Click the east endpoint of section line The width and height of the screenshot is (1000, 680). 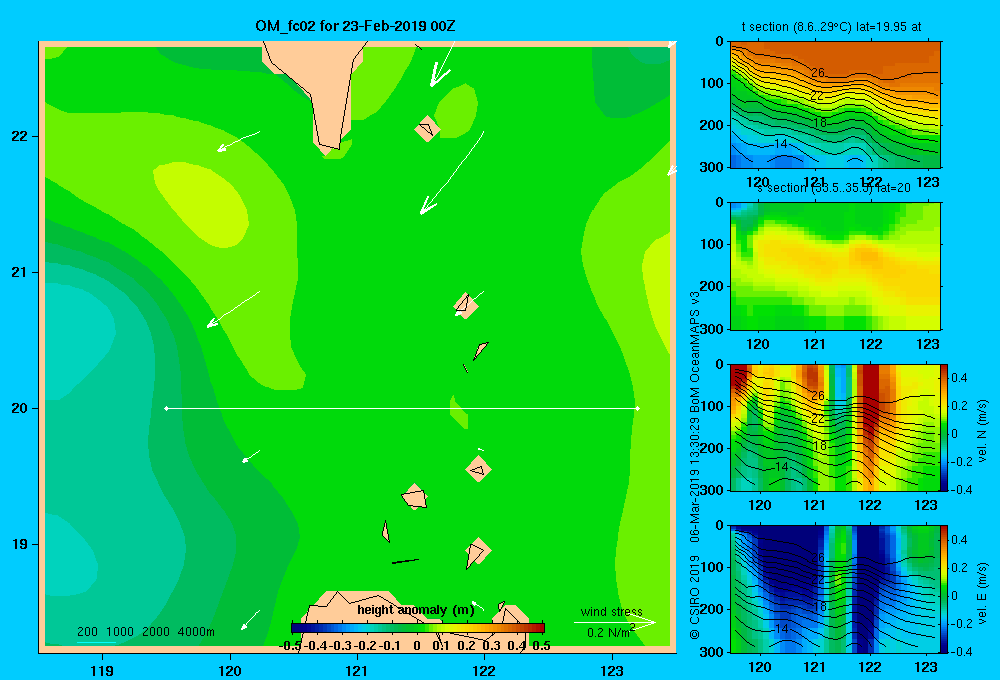pyautogui.click(x=638, y=408)
